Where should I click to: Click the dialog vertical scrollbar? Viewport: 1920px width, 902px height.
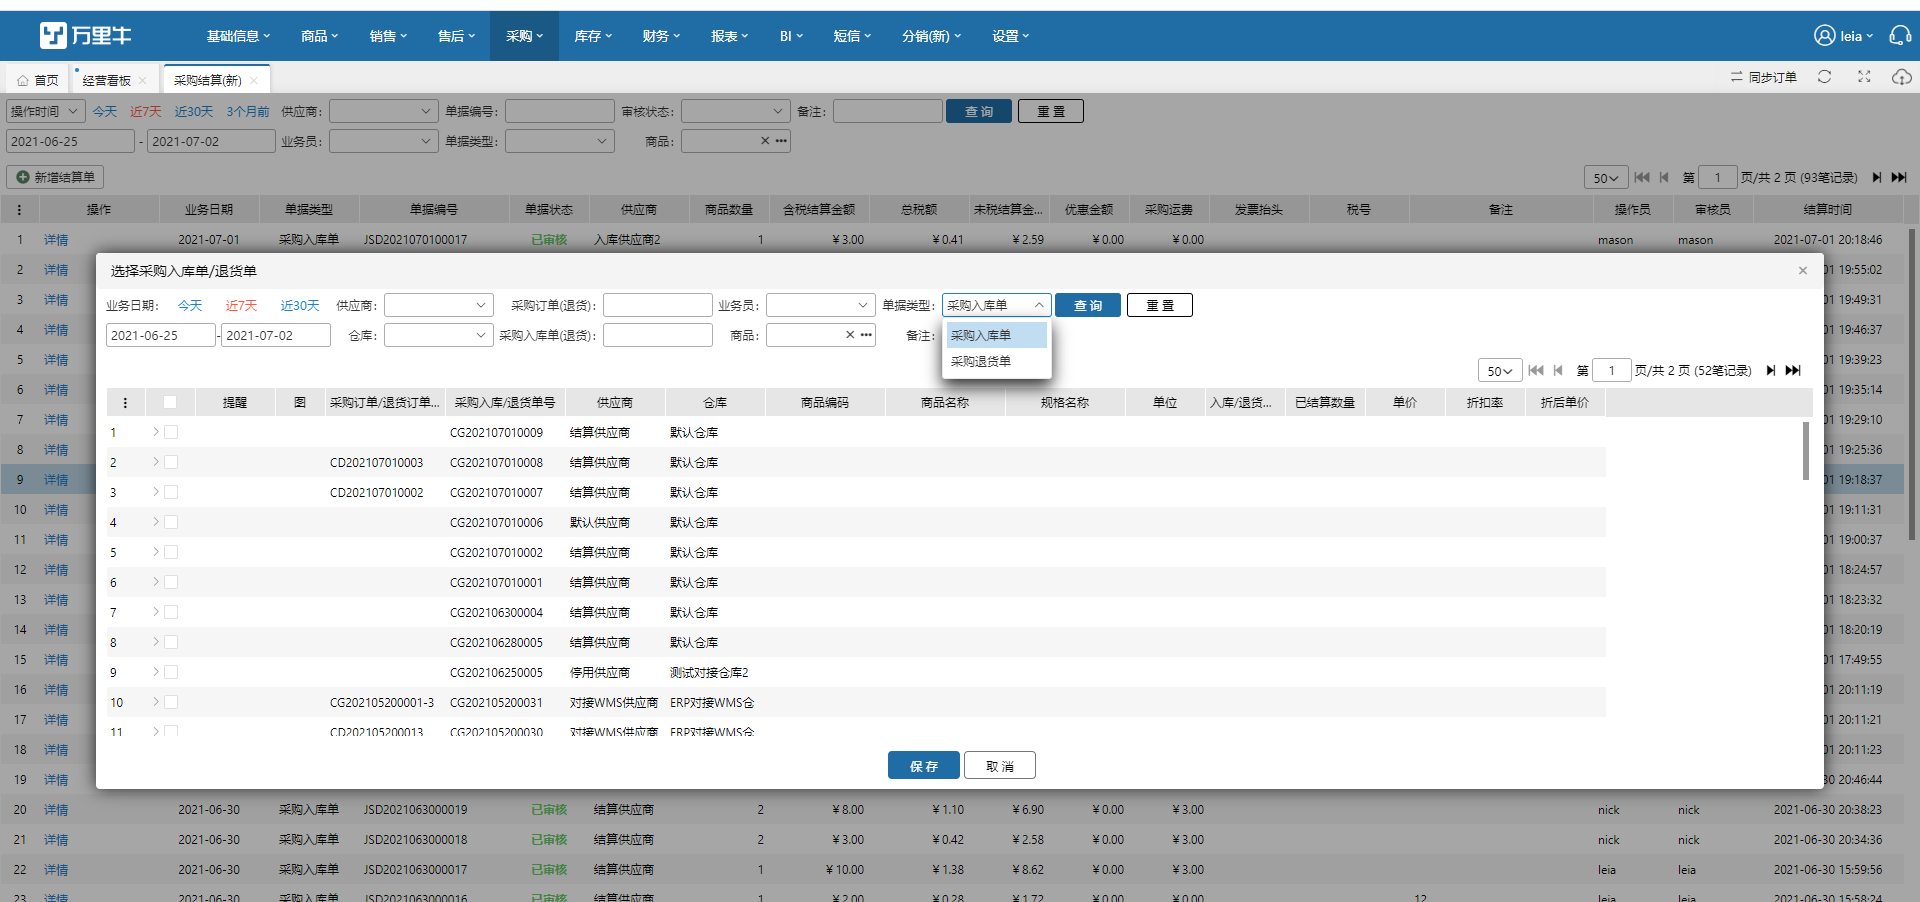pyautogui.click(x=1806, y=450)
